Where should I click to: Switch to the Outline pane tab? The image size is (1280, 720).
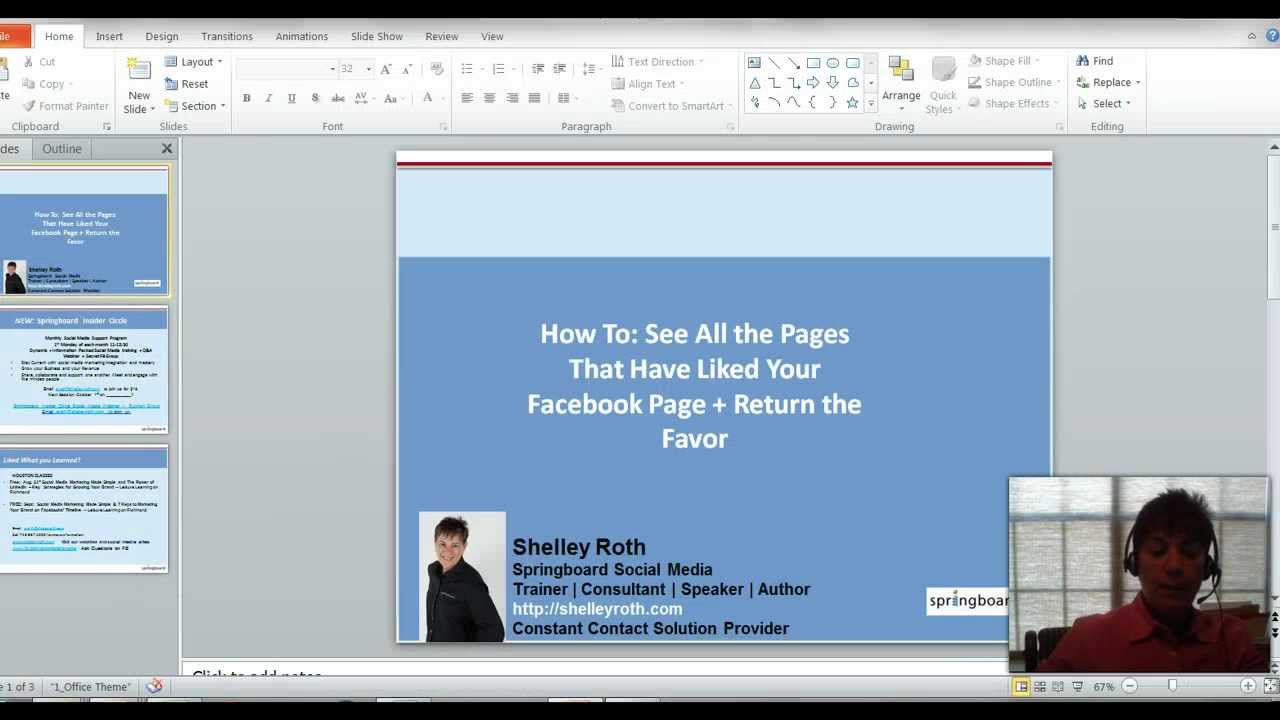(x=62, y=149)
